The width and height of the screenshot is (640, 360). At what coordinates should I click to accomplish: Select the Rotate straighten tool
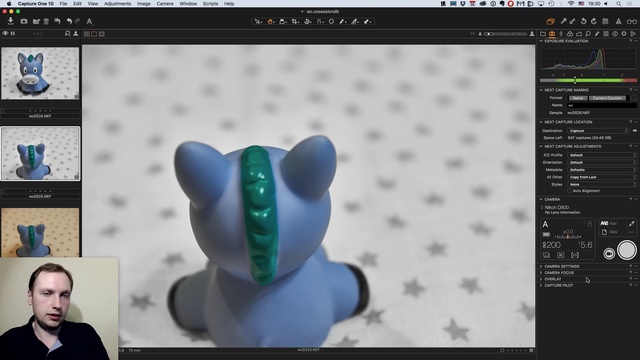point(307,22)
